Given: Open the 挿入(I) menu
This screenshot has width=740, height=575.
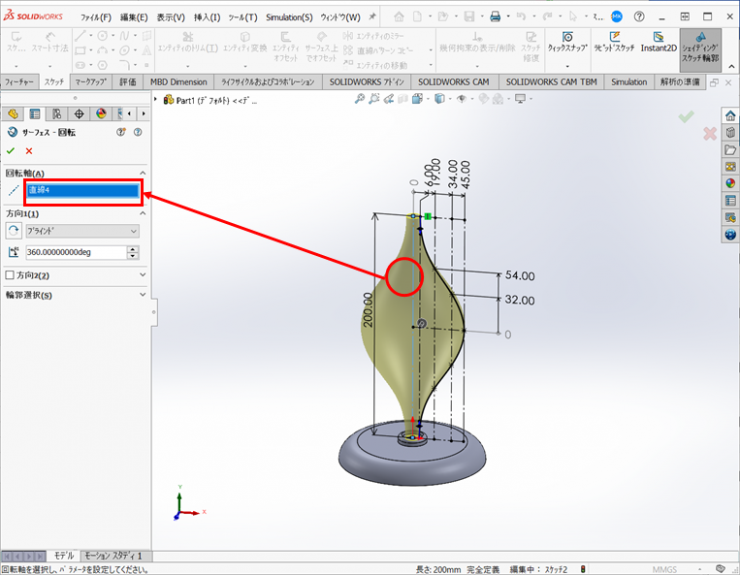Looking at the screenshot, I should [x=206, y=17].
